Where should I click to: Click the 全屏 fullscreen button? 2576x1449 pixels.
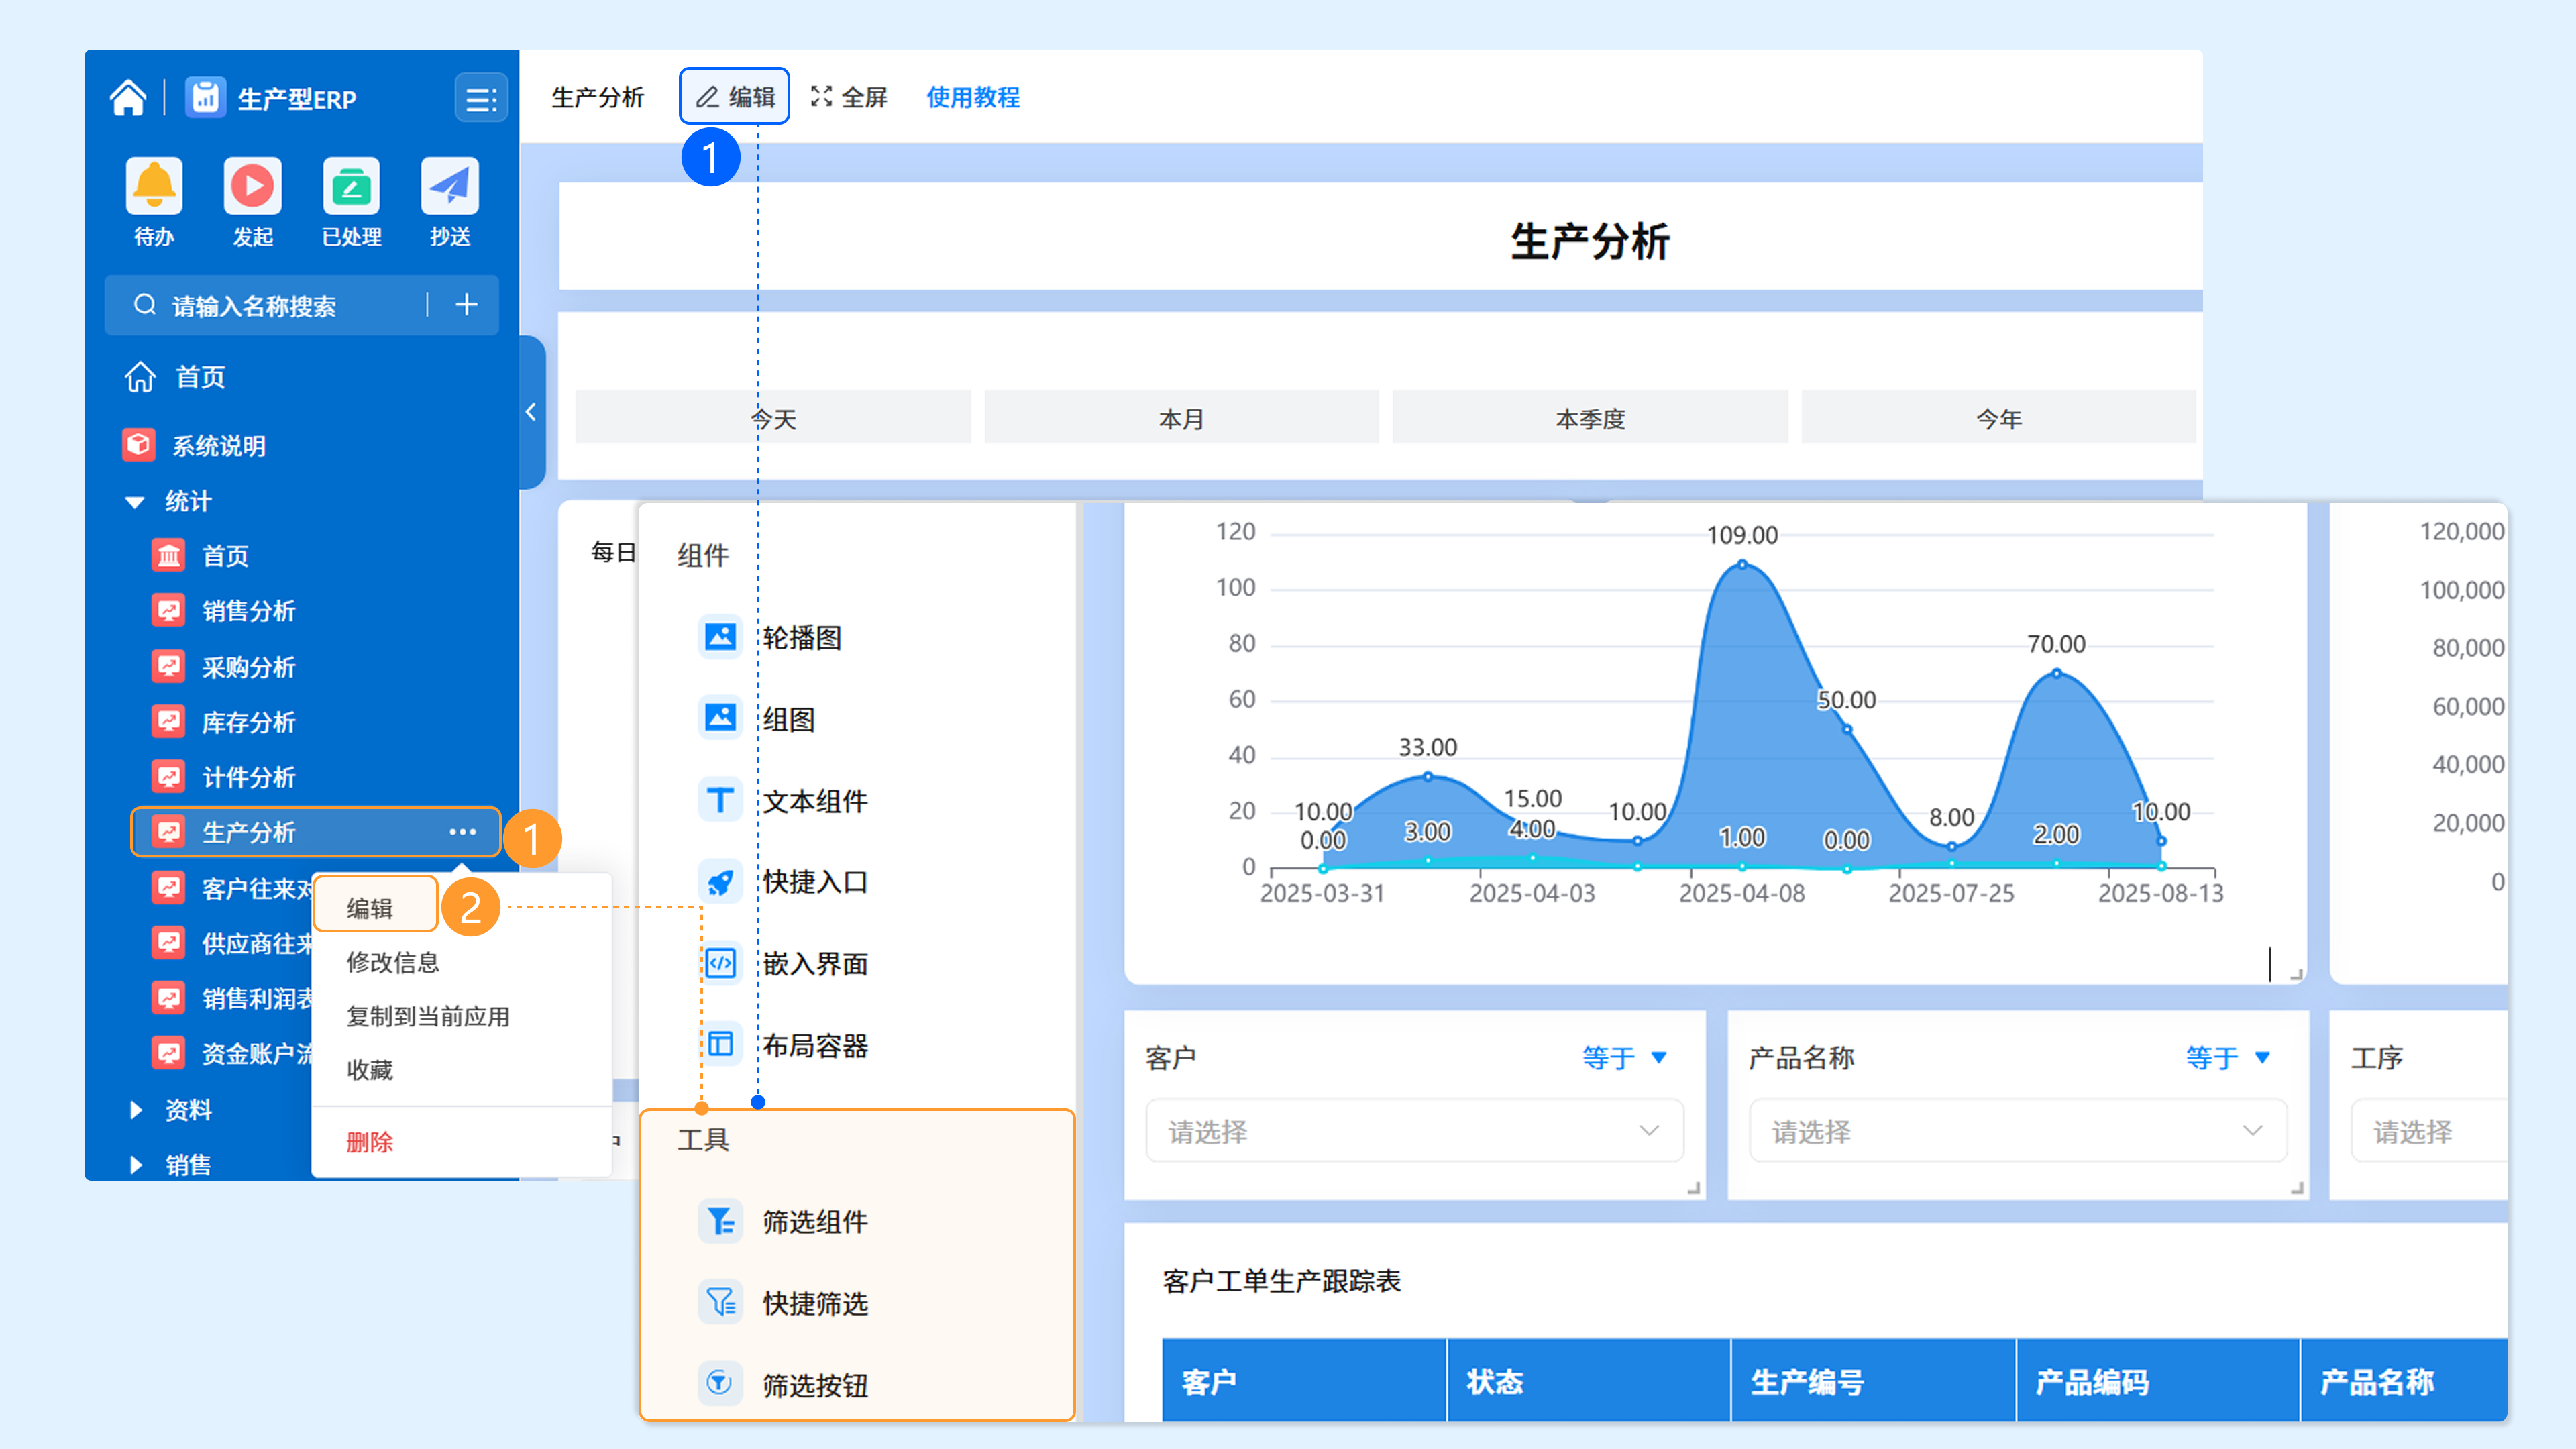[x=849, y=97]
